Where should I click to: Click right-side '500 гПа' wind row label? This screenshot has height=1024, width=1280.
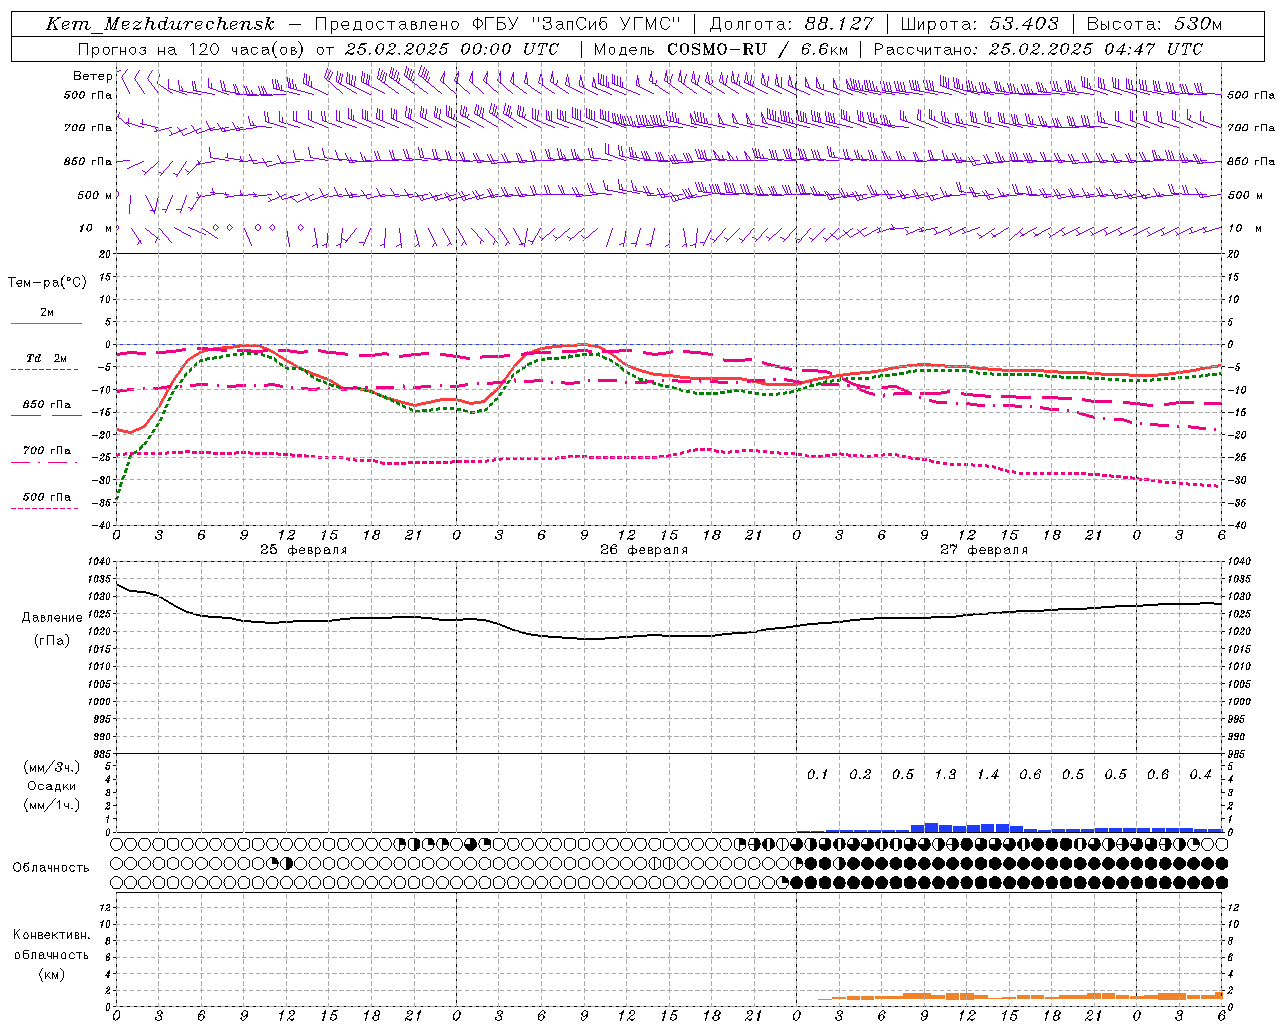click(1251, 95)
